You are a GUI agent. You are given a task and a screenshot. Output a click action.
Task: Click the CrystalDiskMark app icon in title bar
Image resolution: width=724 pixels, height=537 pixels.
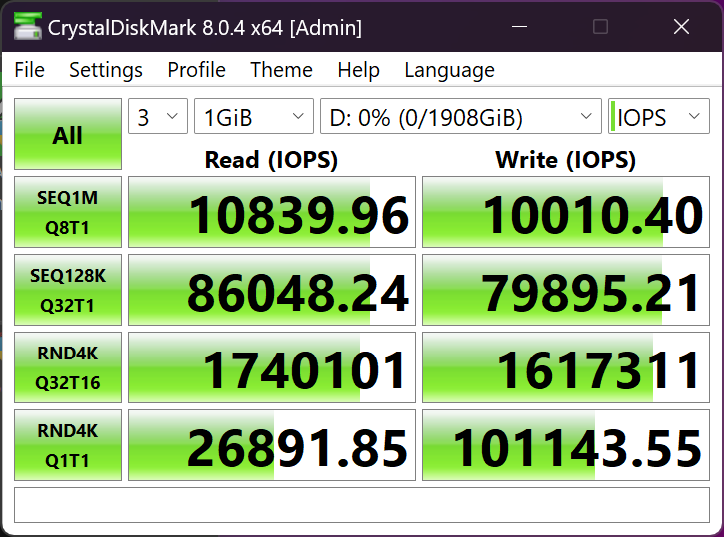[x=28, y=26]
